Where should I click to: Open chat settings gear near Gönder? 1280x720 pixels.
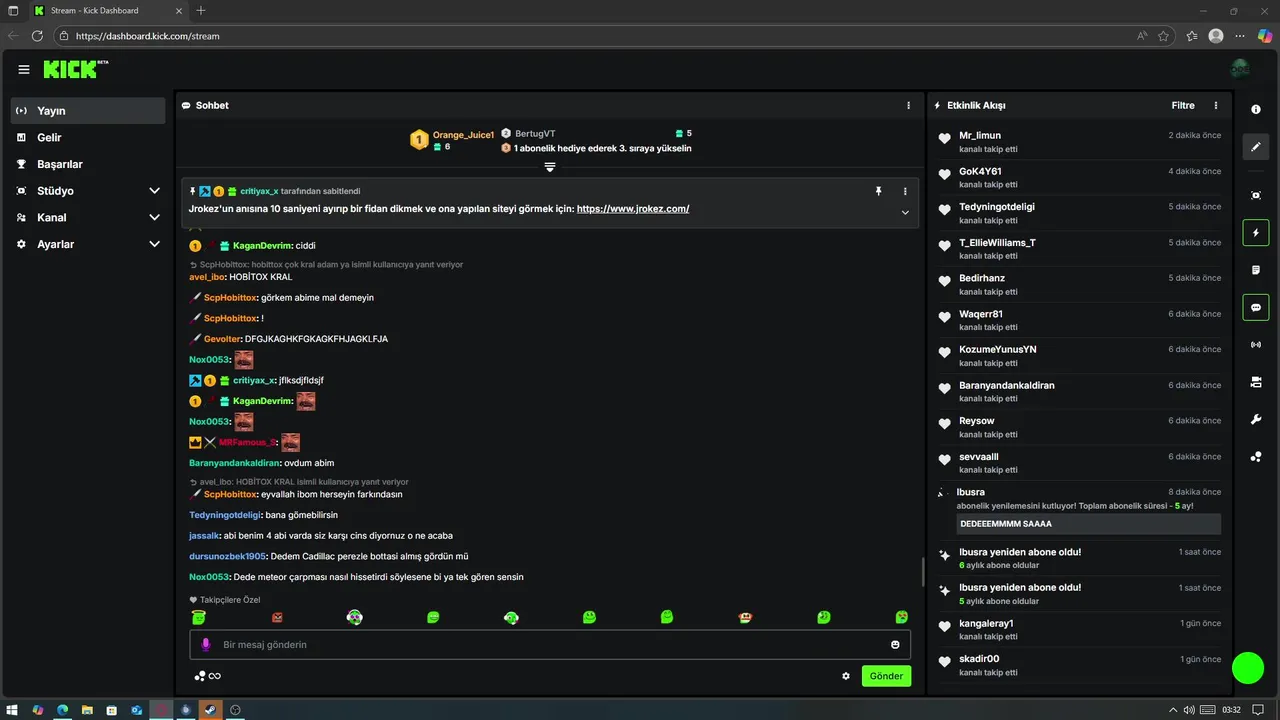[846, 676]
